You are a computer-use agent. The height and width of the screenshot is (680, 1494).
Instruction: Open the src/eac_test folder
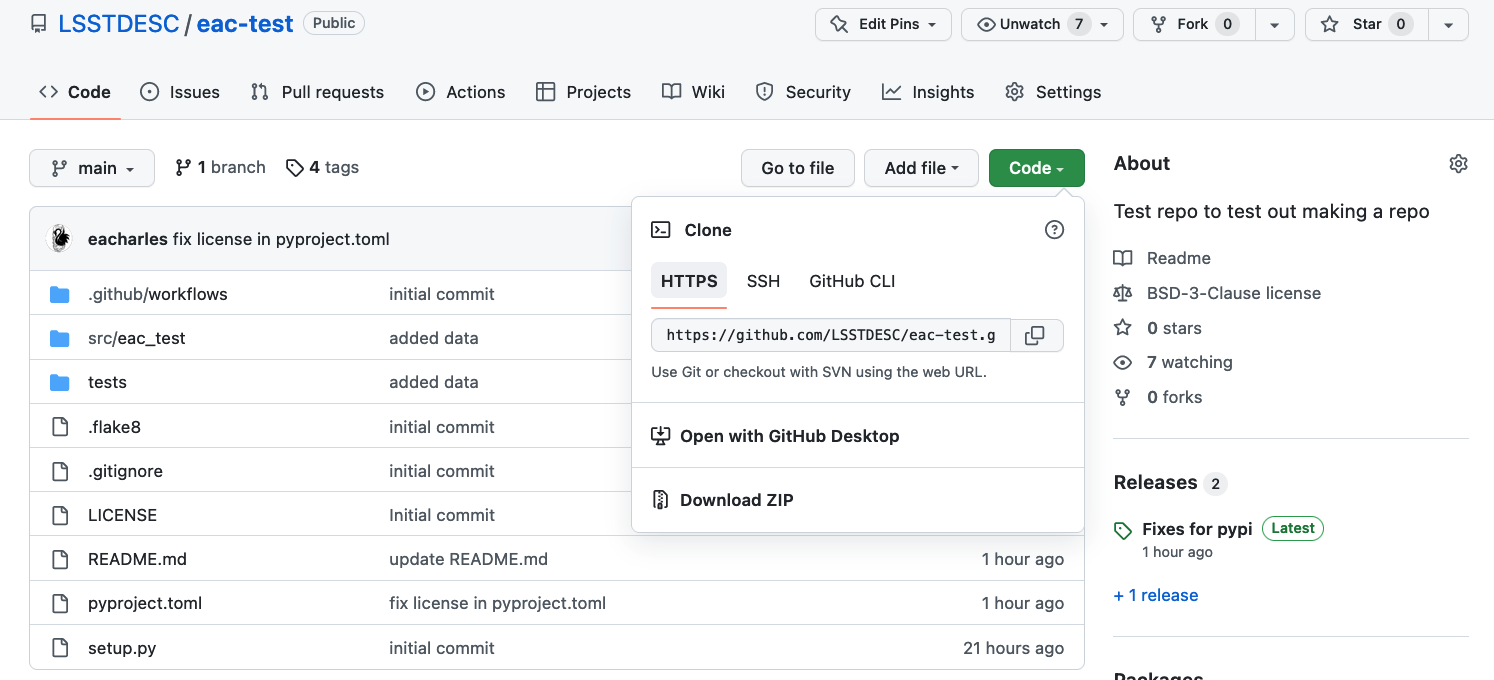pos(137,338)
